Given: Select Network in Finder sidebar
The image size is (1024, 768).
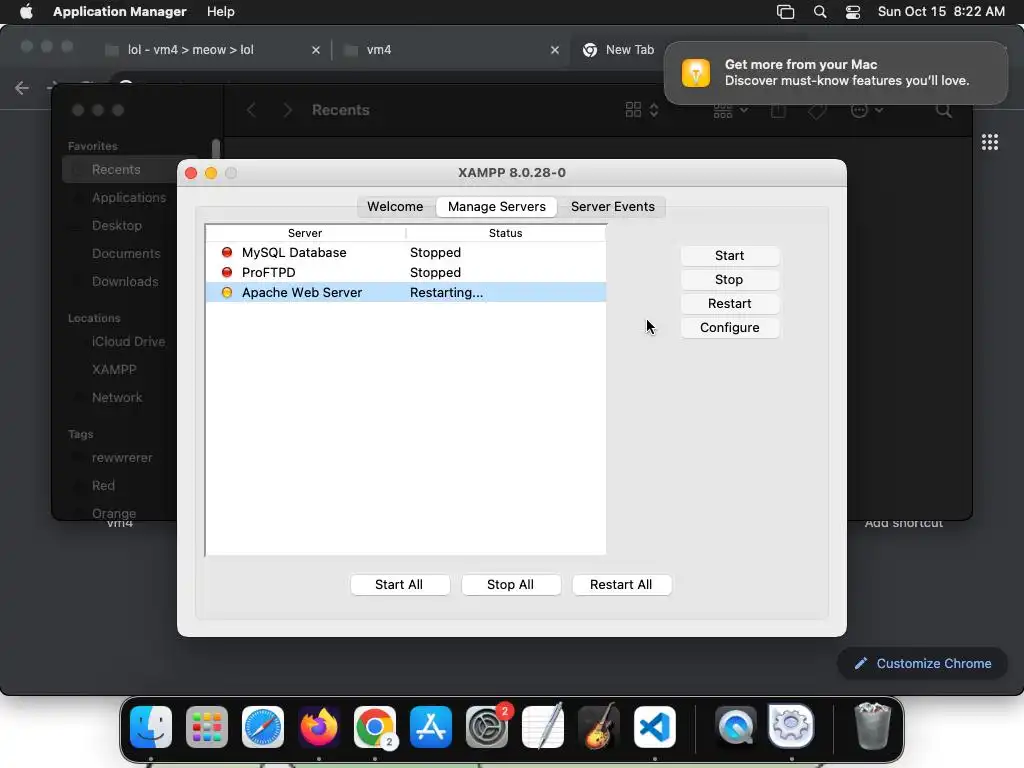Looking at the screenshot, I should pos(117,398).
